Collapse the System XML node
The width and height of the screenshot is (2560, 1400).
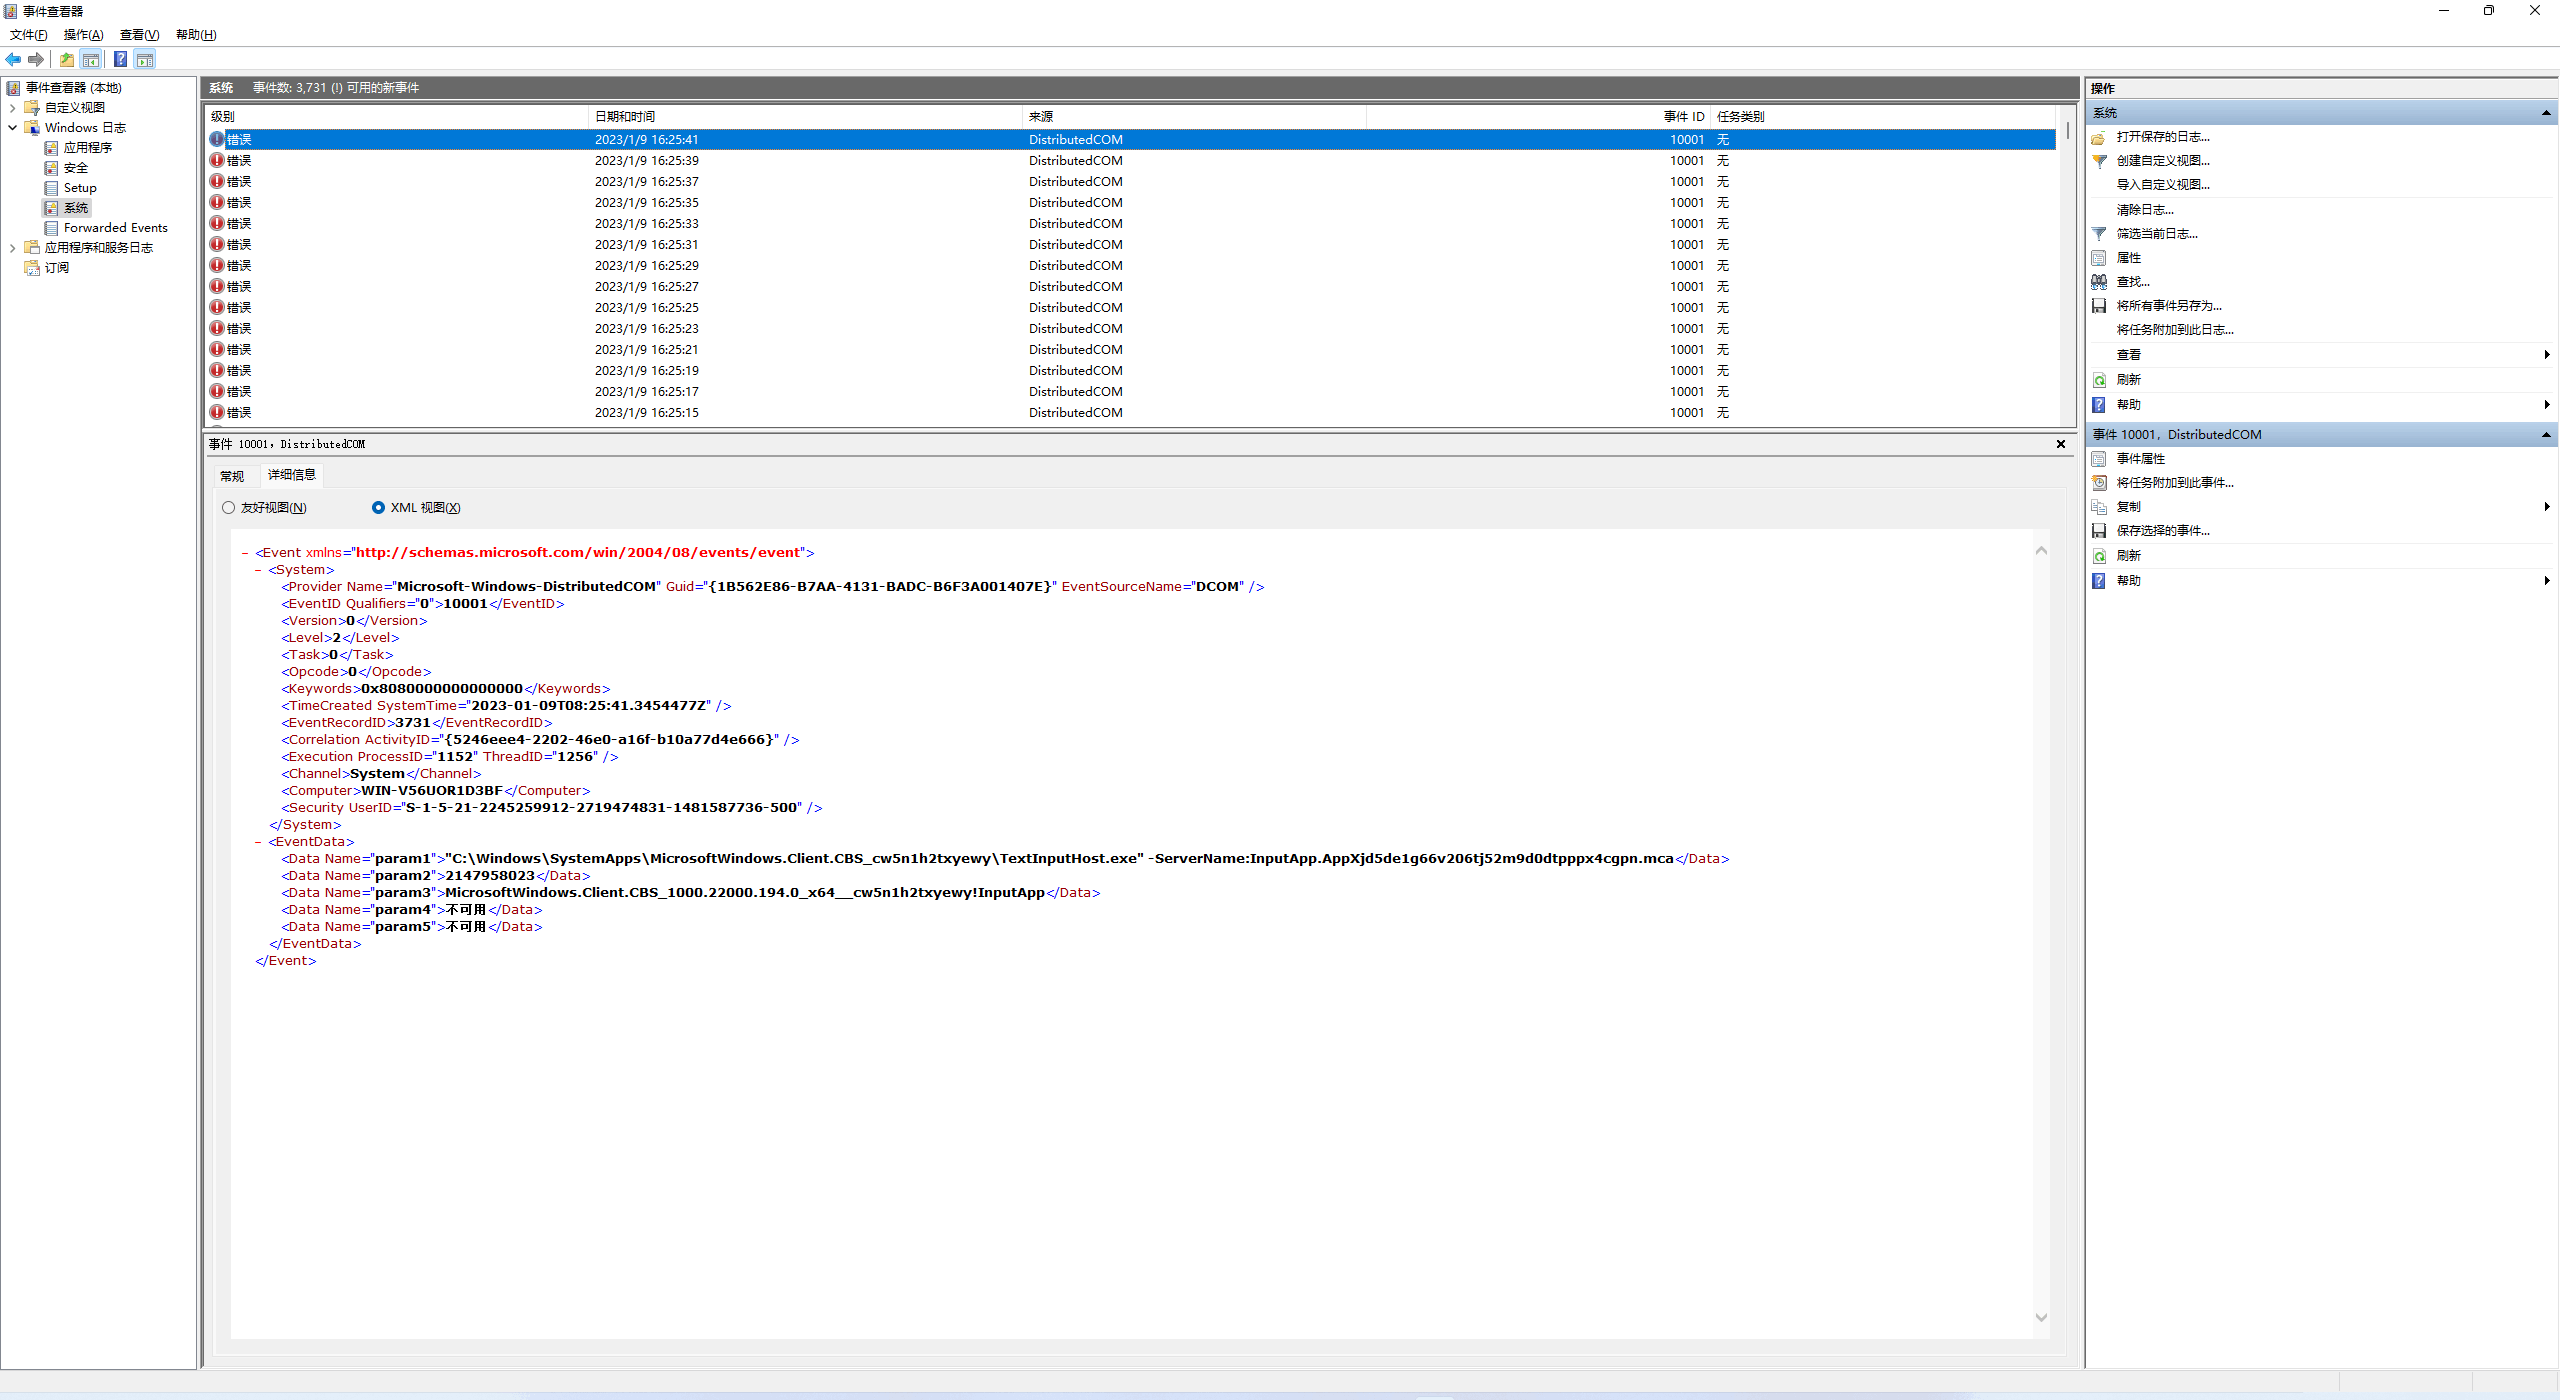pos(258,570)
